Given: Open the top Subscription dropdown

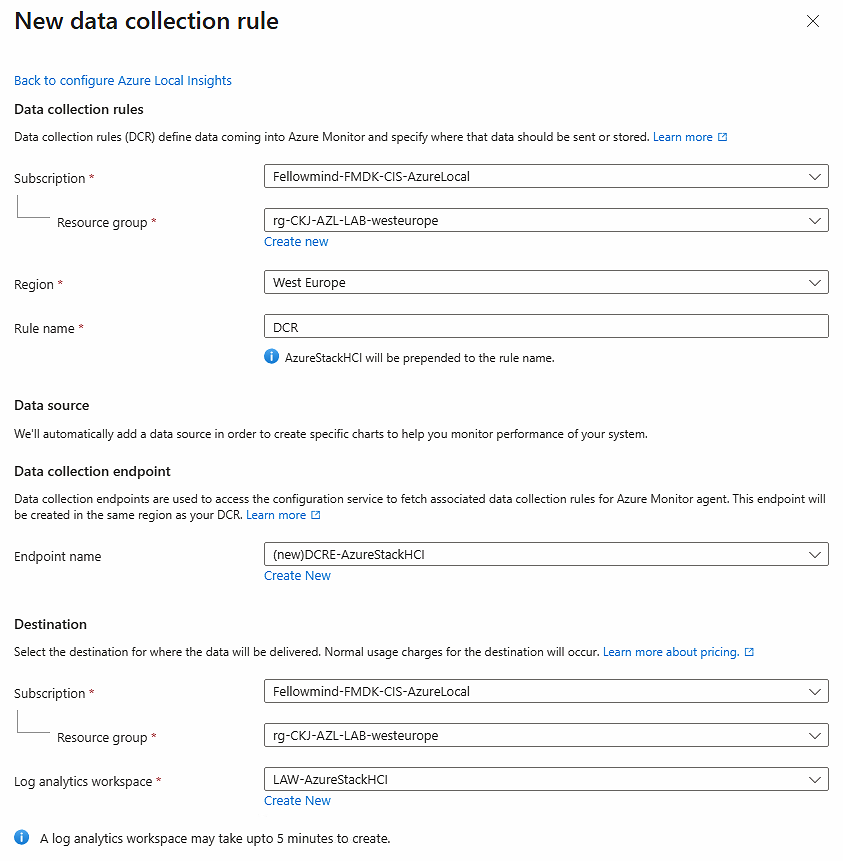Looking at the screenshot, I should click(x=545, y=177).
